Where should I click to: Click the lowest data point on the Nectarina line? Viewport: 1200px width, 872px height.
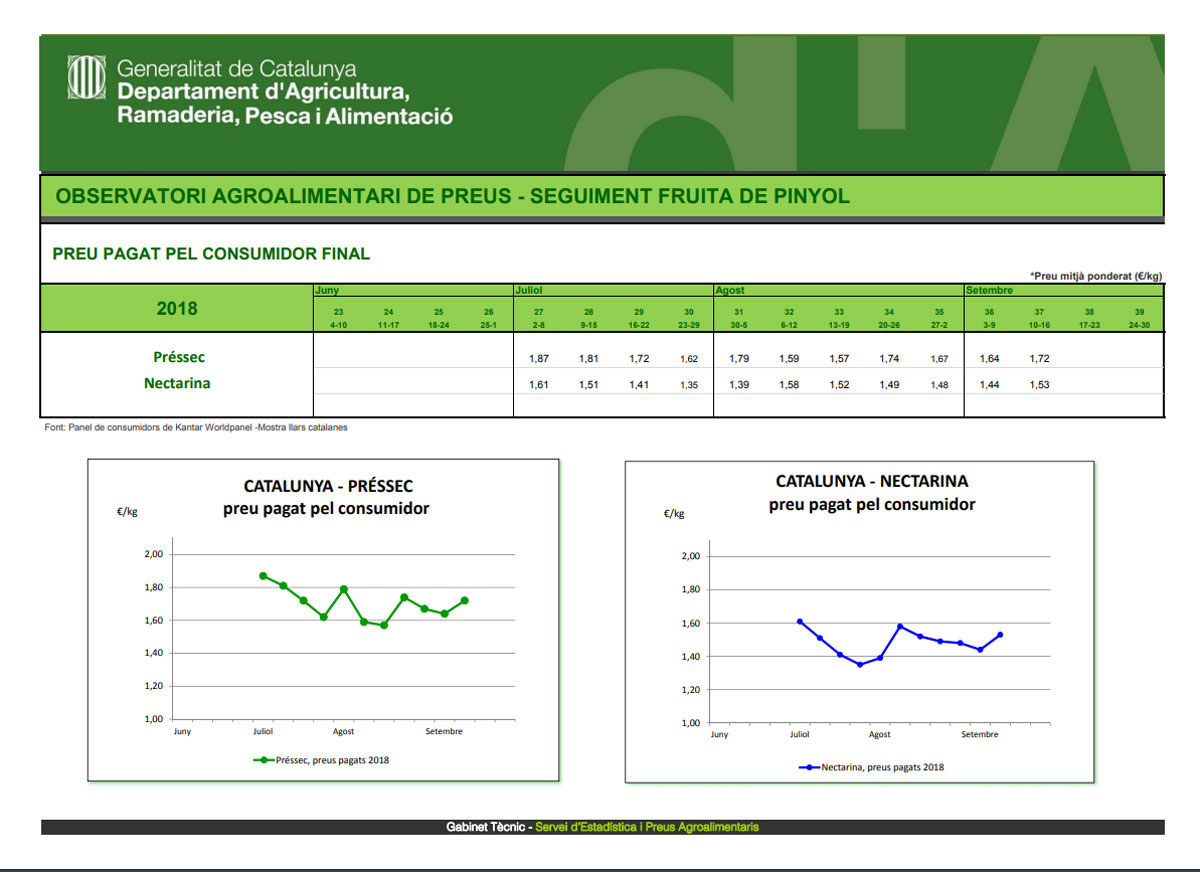click(x=860, y=664)
